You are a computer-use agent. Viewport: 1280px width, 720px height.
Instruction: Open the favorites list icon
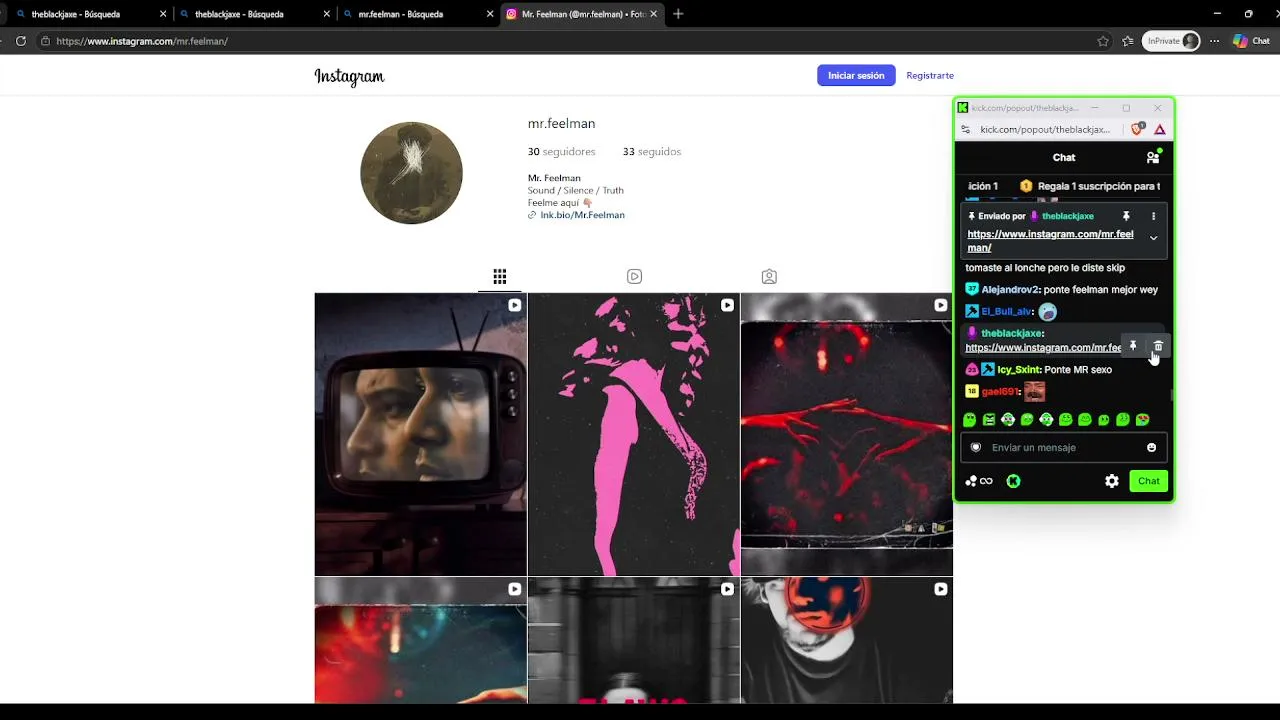(x=1128, y=41)
